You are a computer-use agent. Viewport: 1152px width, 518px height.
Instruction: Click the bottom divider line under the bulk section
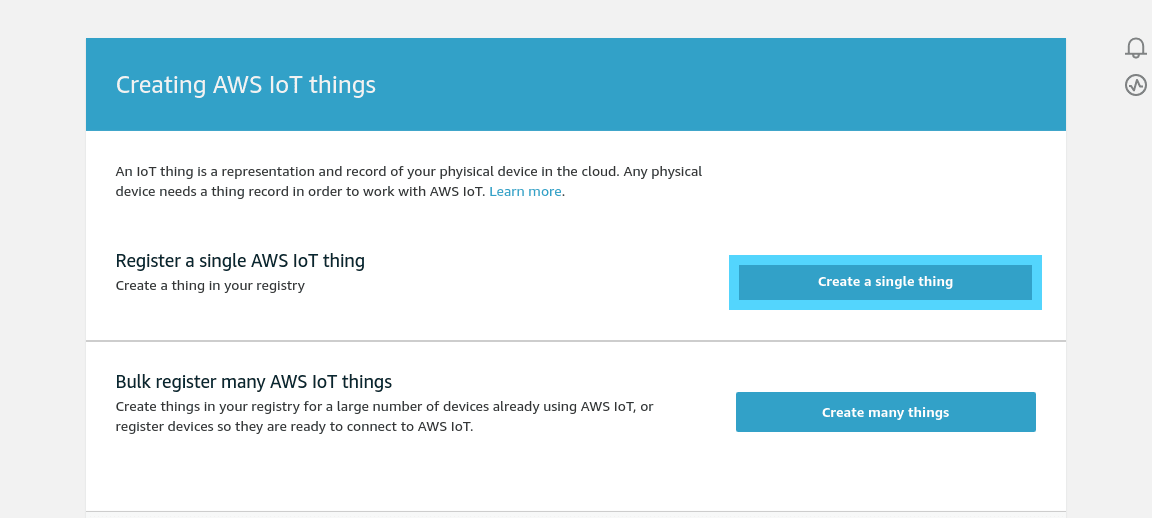point(575,512)
